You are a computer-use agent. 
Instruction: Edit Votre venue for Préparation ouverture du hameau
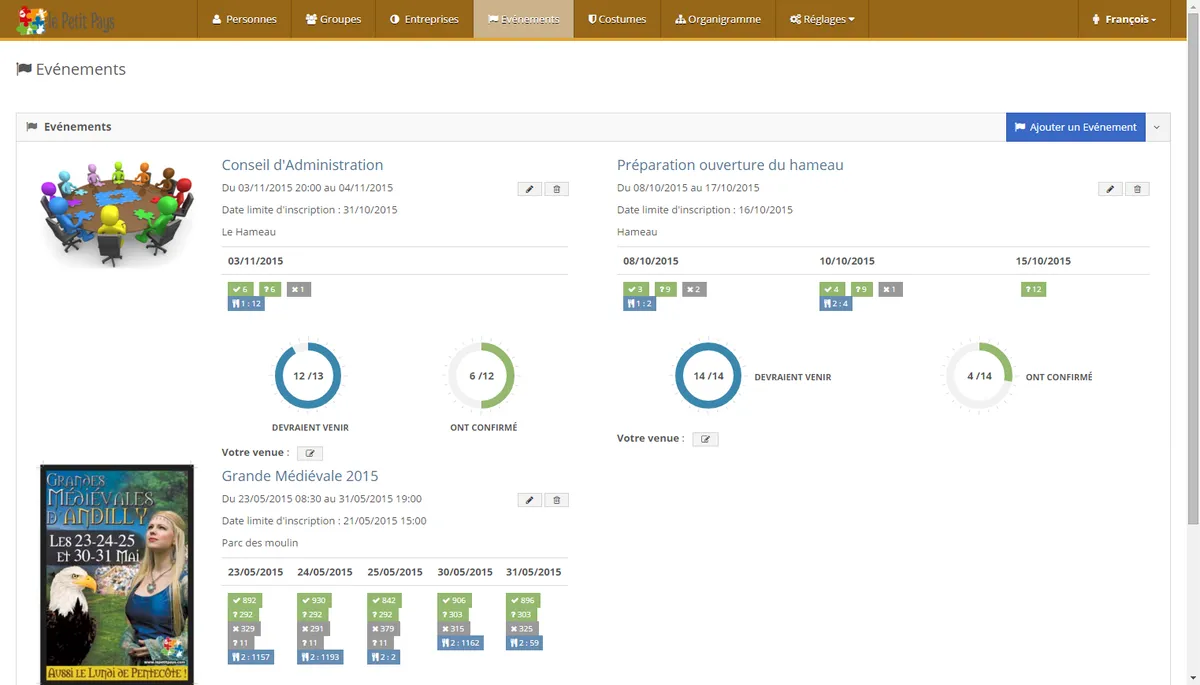click(706, 439)
